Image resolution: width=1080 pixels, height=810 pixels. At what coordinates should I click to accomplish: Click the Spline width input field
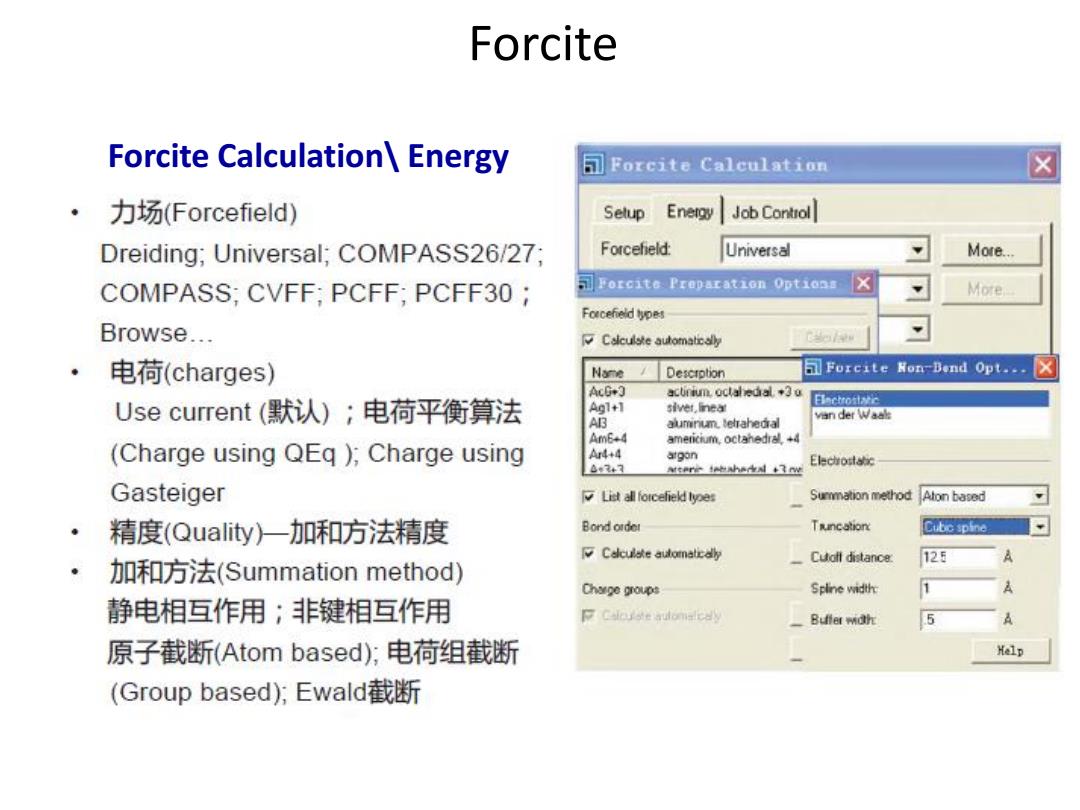(x=958, y=588)
